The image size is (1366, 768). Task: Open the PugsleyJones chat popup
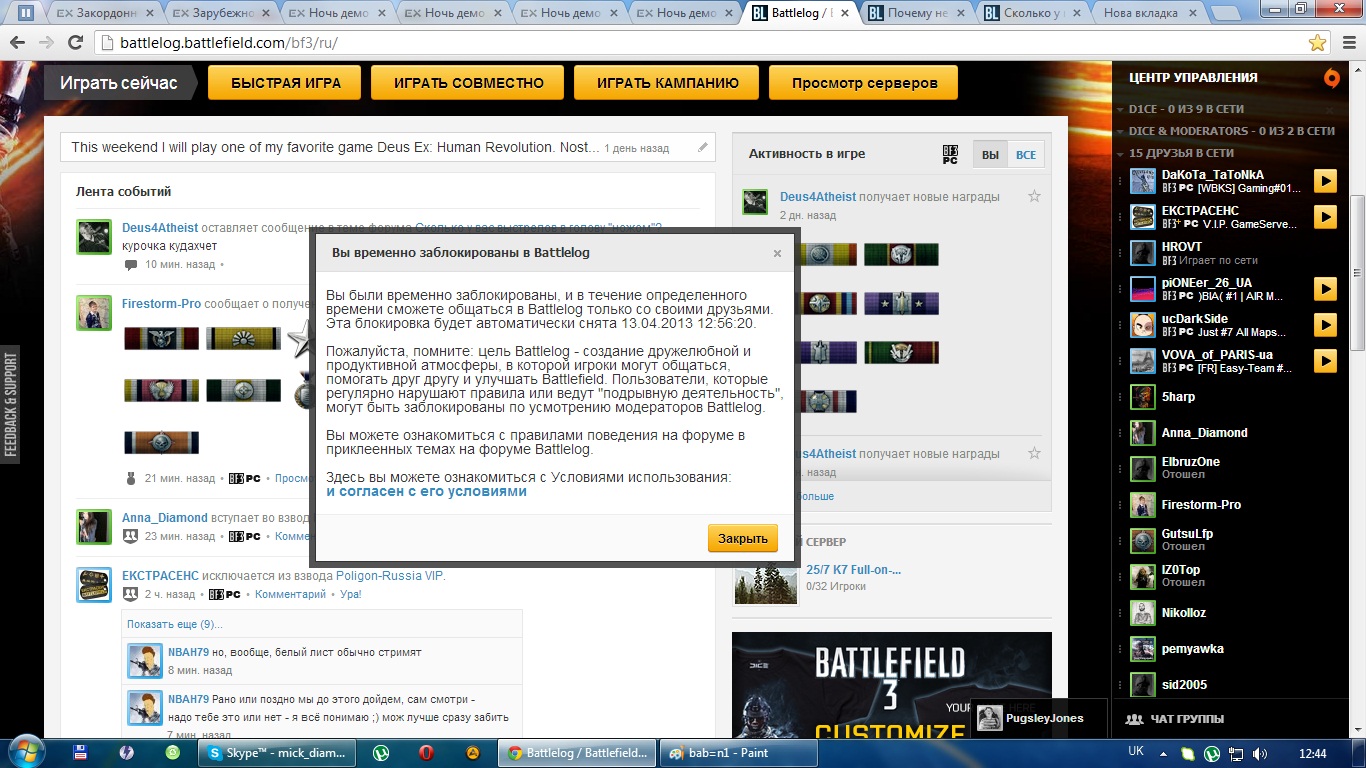pos(1040,718)
